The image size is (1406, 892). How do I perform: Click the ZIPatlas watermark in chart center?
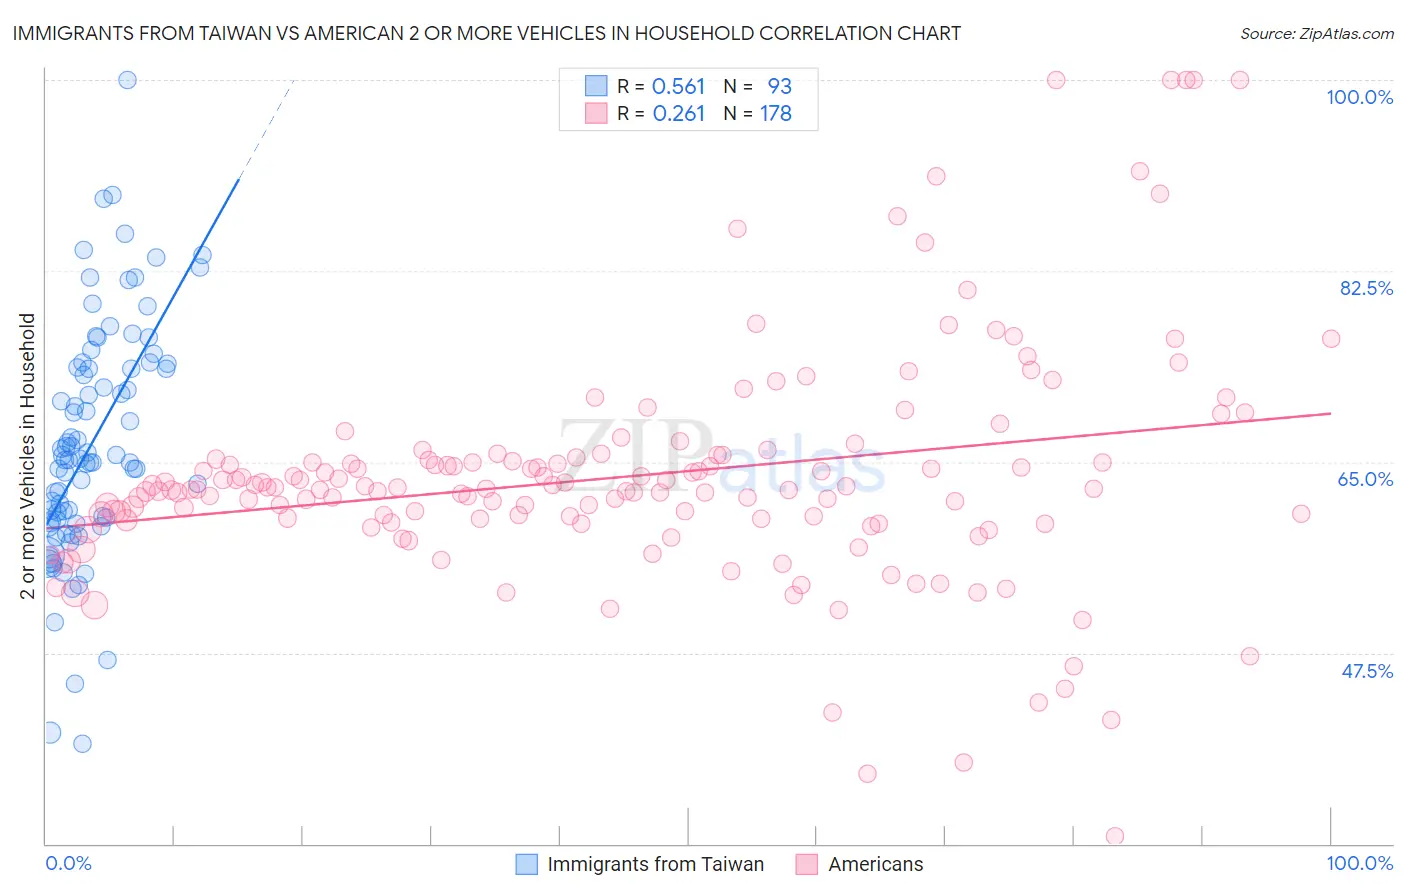pyautogui.click(x=722, y=456)
